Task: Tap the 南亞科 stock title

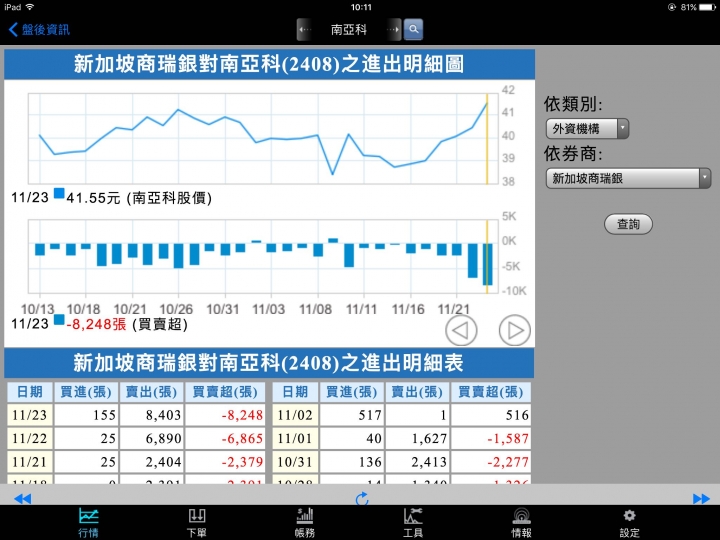Action: pyautogui.click(x=349, y=30)
